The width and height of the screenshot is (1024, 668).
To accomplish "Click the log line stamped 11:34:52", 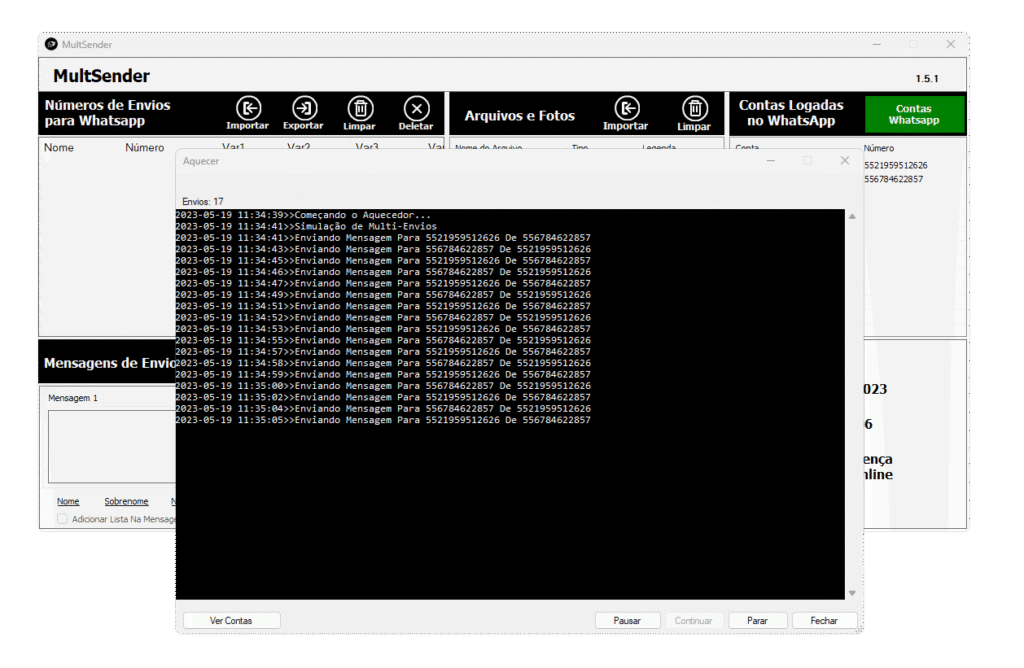I will pyautogui.click(x=383, y=317).
